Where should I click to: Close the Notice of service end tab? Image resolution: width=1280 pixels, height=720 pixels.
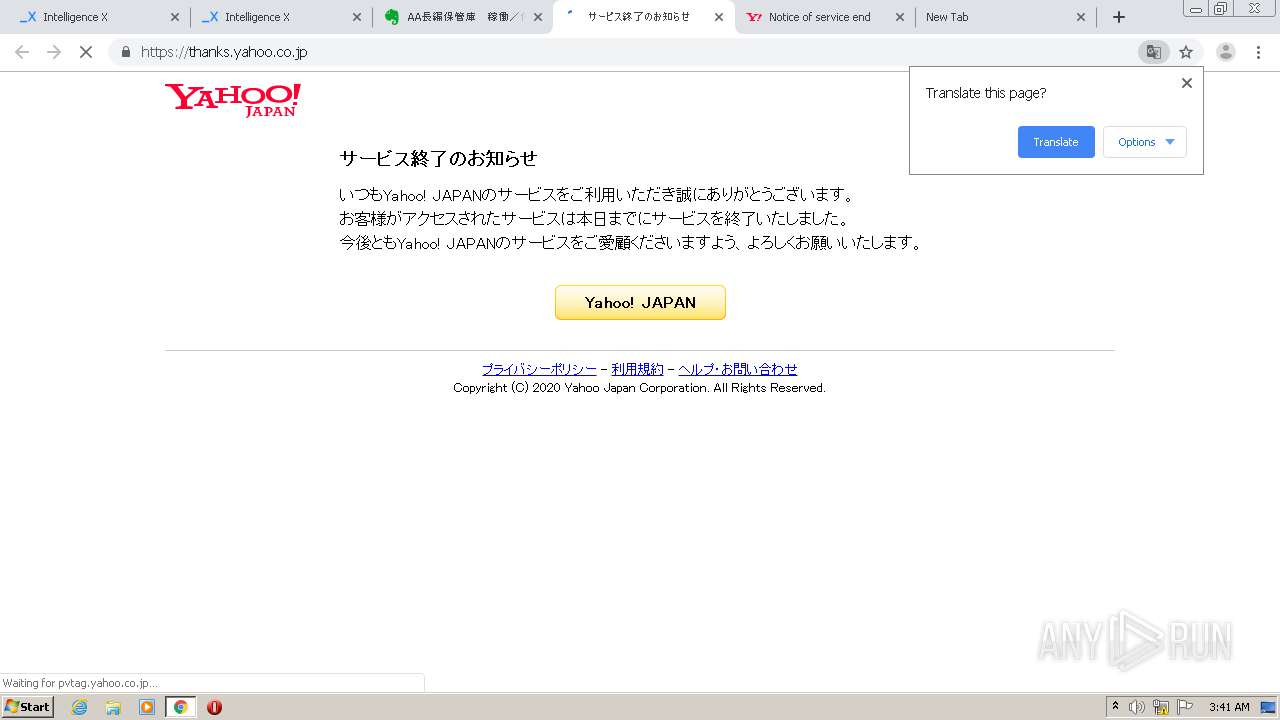click(x=899, y=17)
